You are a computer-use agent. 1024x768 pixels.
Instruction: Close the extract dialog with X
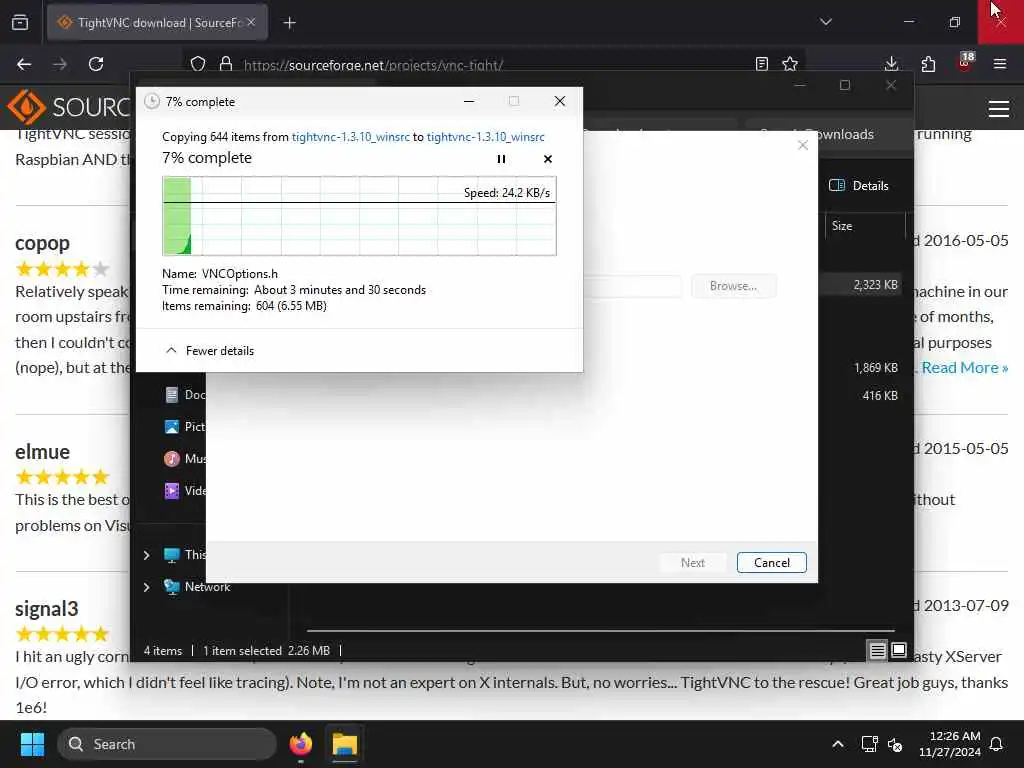click(803, 145)
